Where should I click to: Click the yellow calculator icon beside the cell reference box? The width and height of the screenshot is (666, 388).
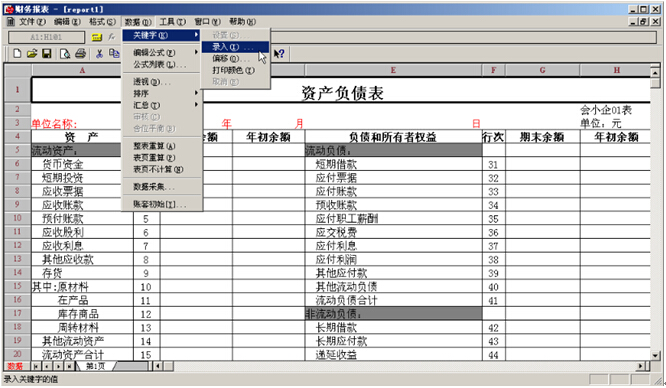pyautogui.click(x=97, y=37)
